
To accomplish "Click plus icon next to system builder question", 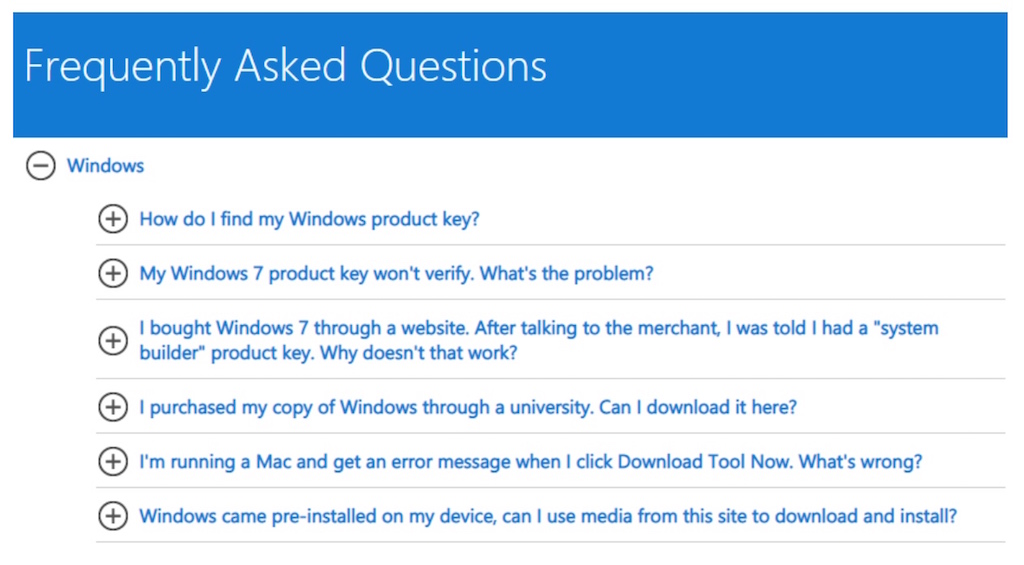I will [113, 340].
